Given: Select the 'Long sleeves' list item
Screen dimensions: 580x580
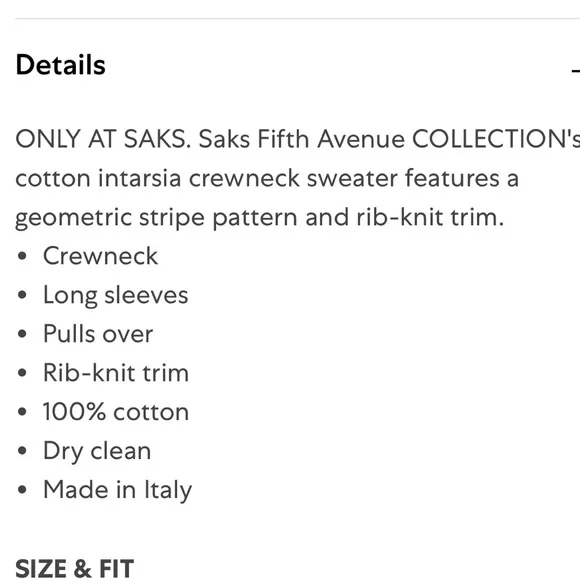Looking at the screenshot, I should point(116,296).
